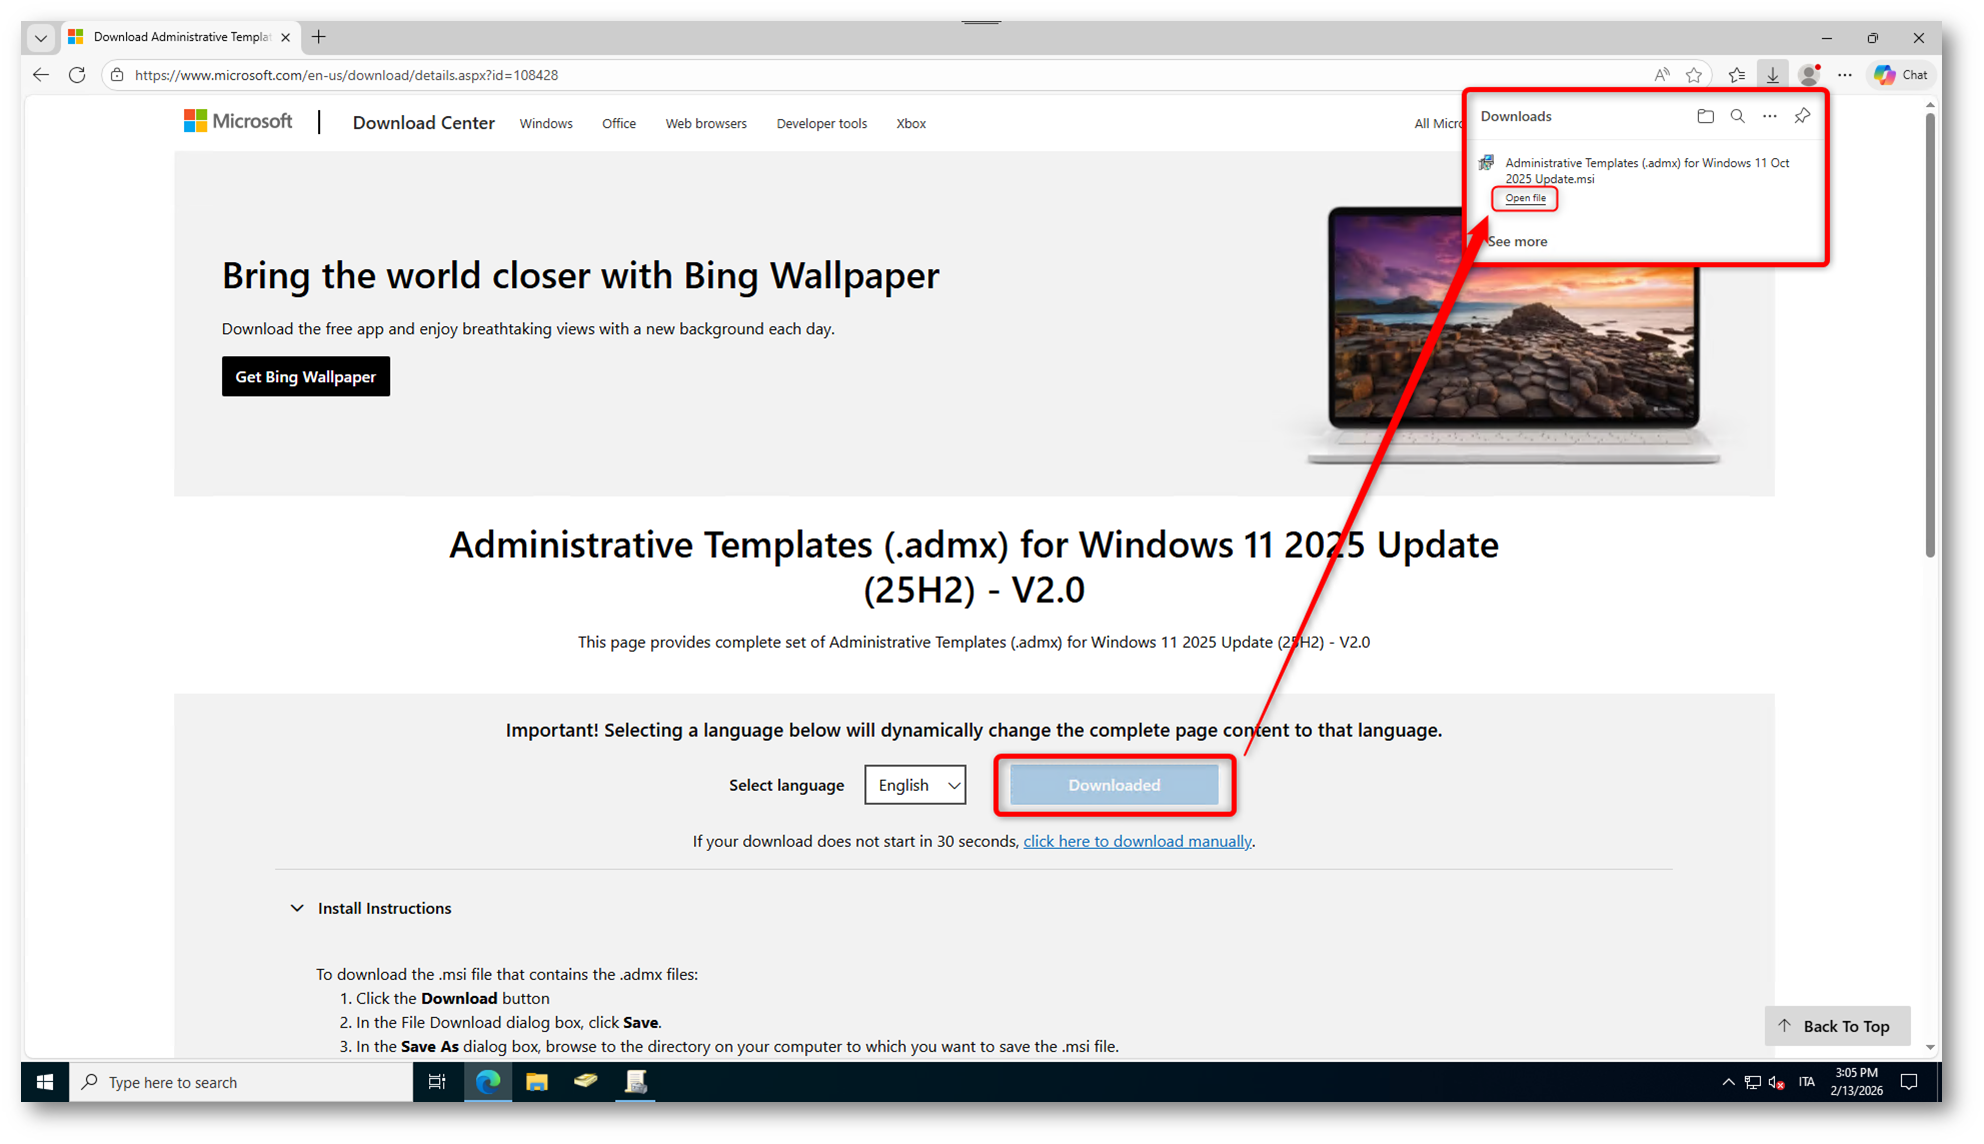The width and height of the screenshot is (1984, 1144).
Task: Click Open file under downloaded msi
Action: [1525, 198]
